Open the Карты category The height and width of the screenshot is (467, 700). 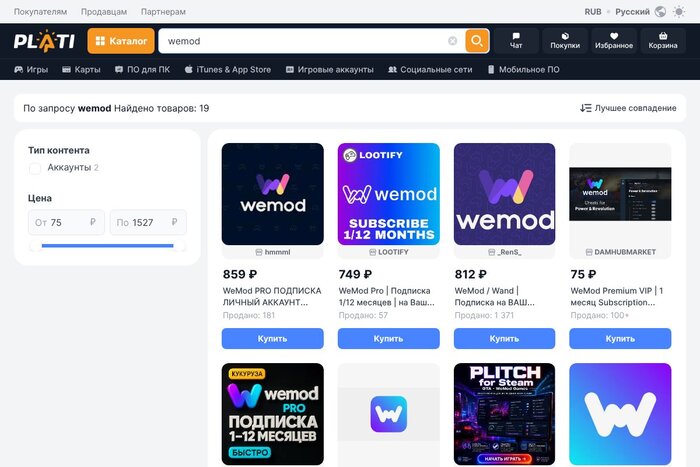click(81, 70)
